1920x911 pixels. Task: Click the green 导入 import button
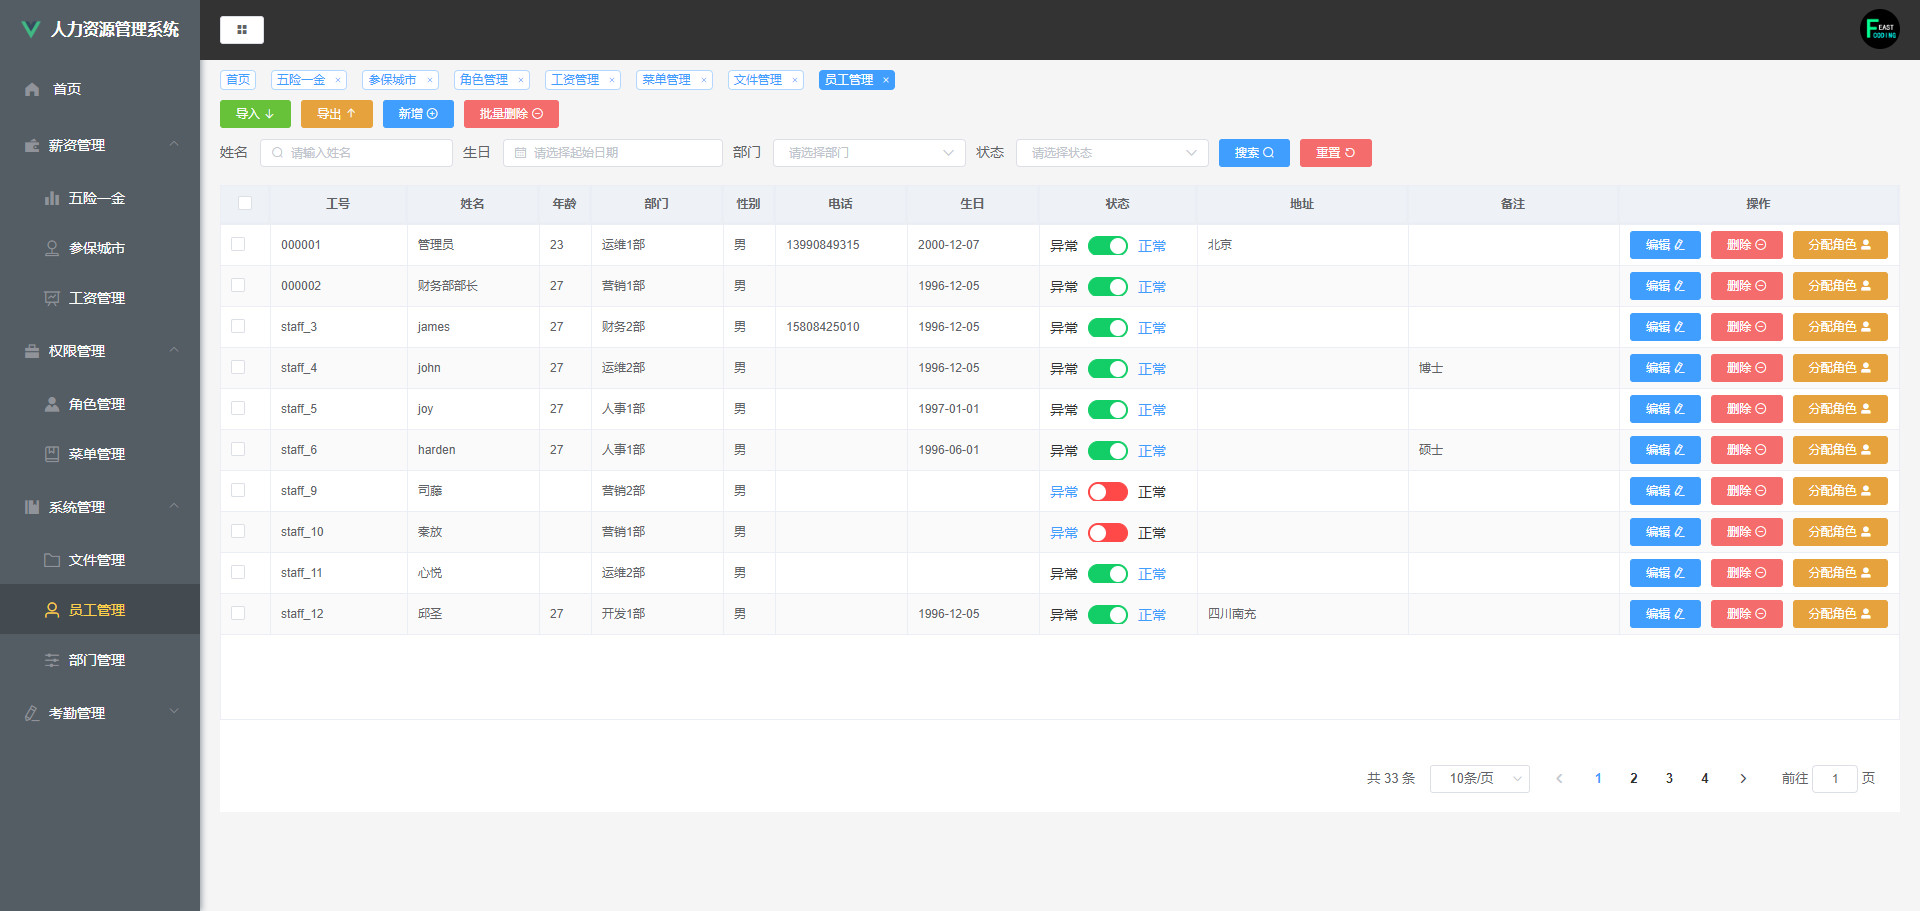pos(255,114)
